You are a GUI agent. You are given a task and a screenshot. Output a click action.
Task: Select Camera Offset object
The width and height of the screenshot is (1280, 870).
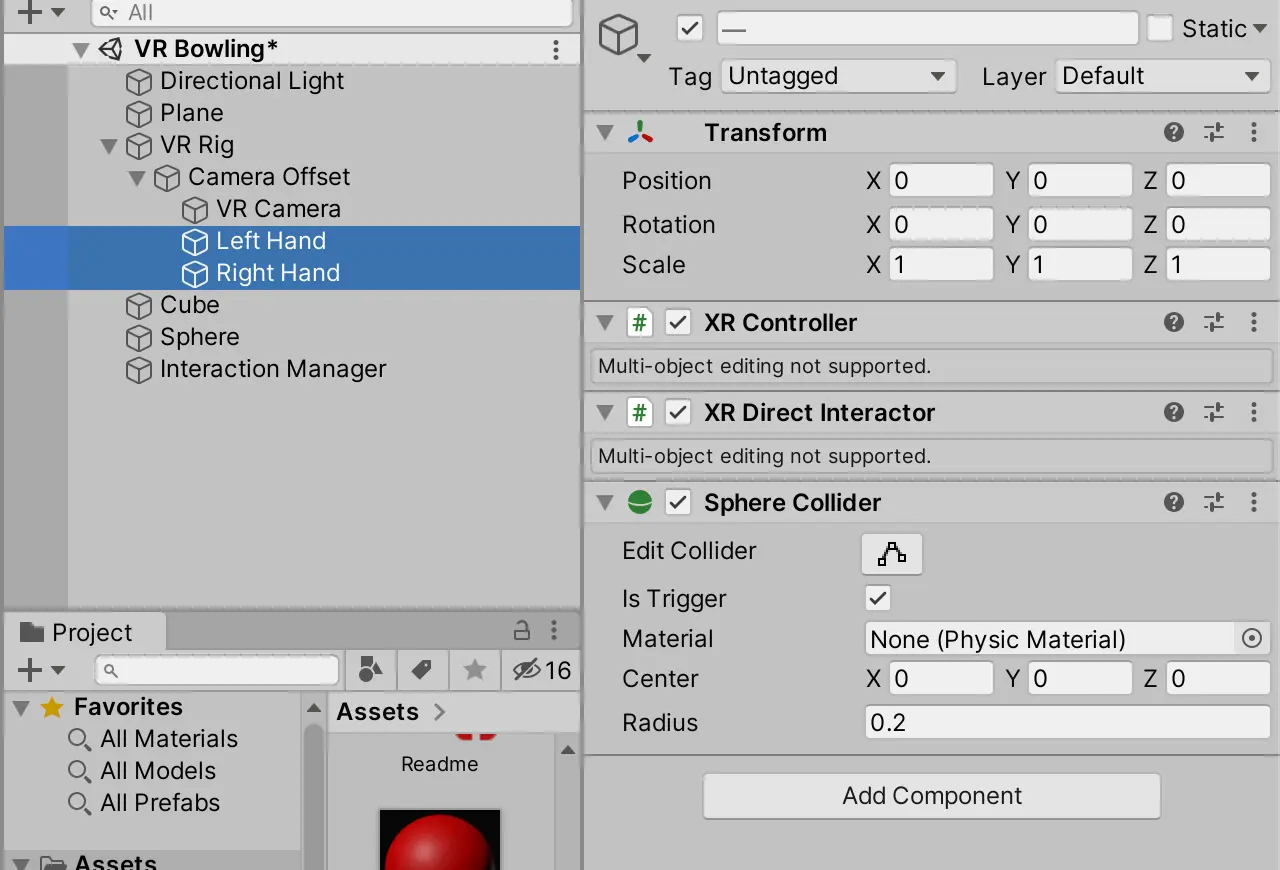point(269,177)
